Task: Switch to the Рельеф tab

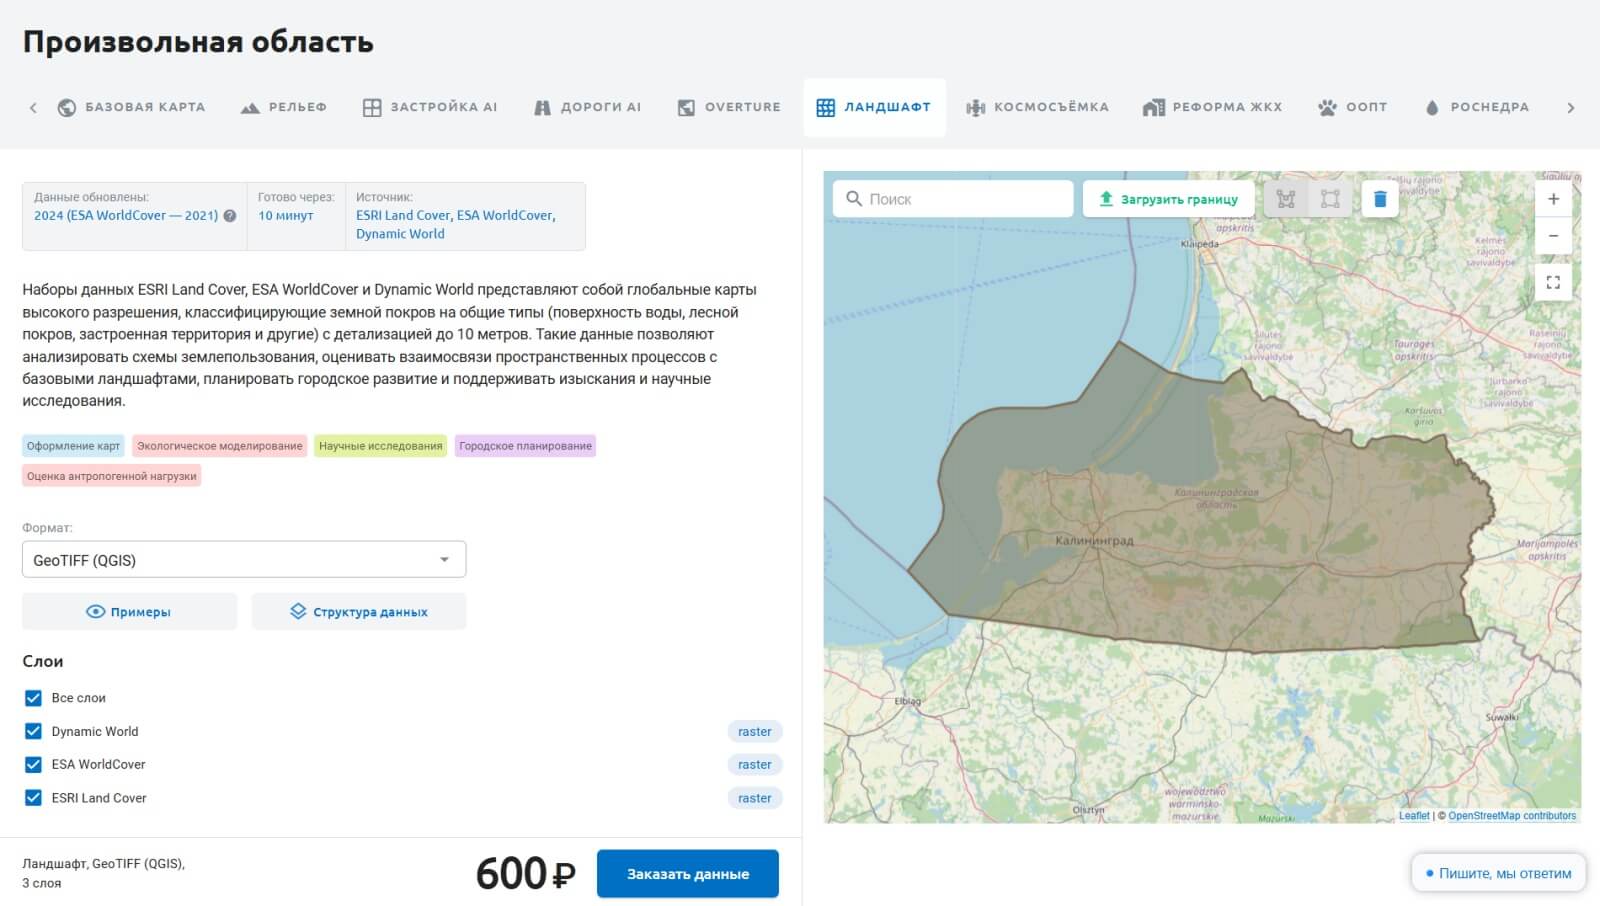Action: point(284,107)
